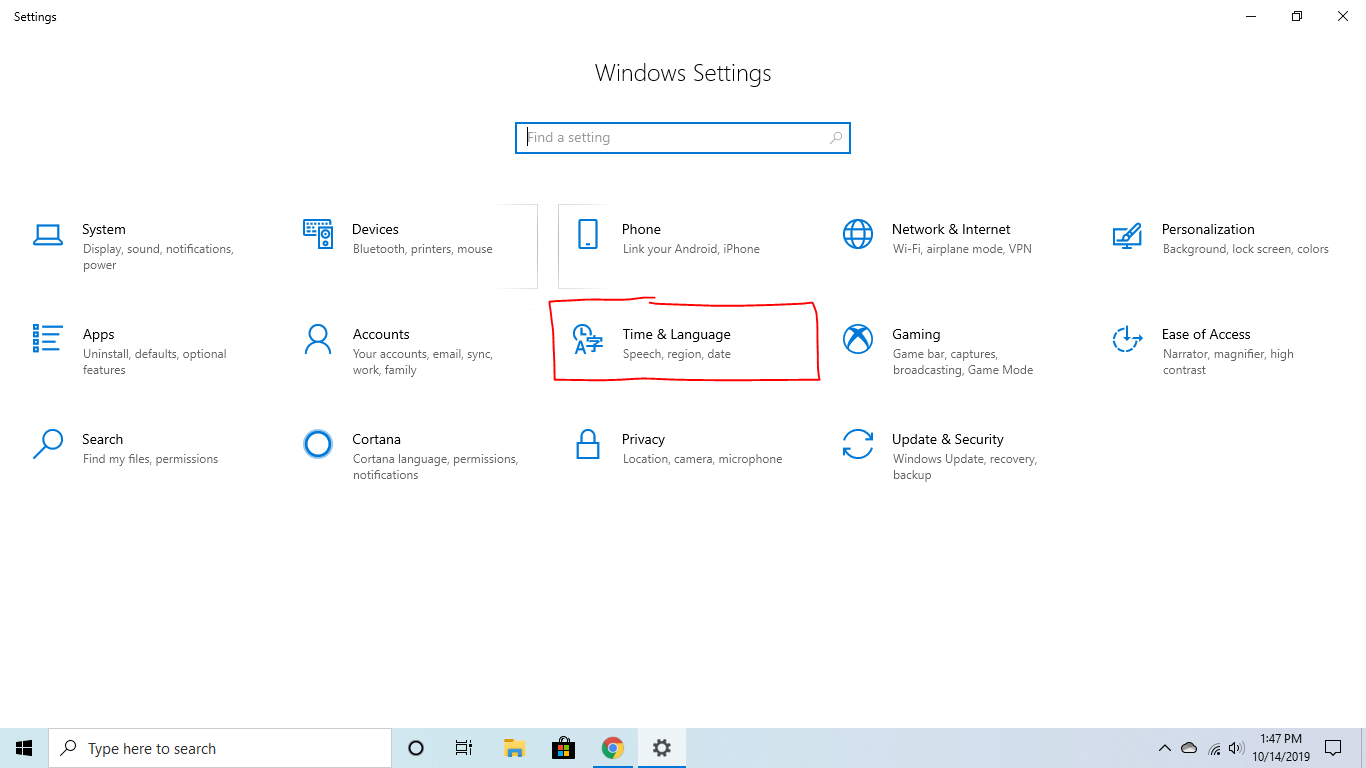
Task: Focus the Find a setting box
Action: coord(683,138)
